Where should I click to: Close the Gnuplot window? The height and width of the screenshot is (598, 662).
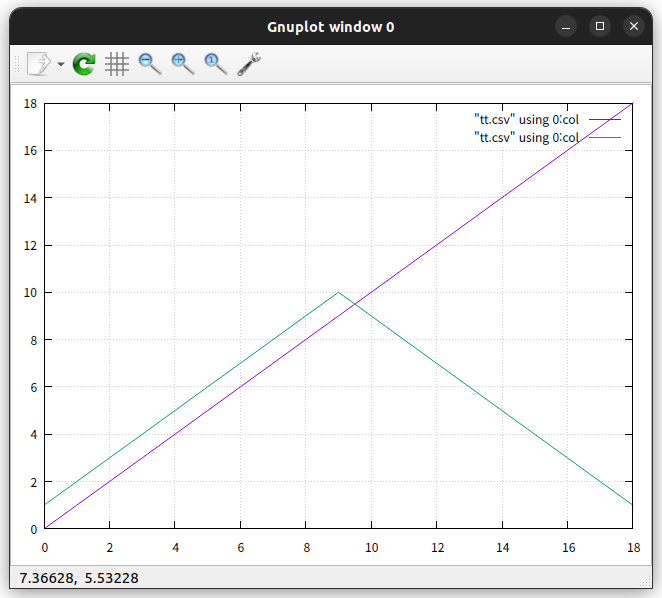(x=634, y=26)
